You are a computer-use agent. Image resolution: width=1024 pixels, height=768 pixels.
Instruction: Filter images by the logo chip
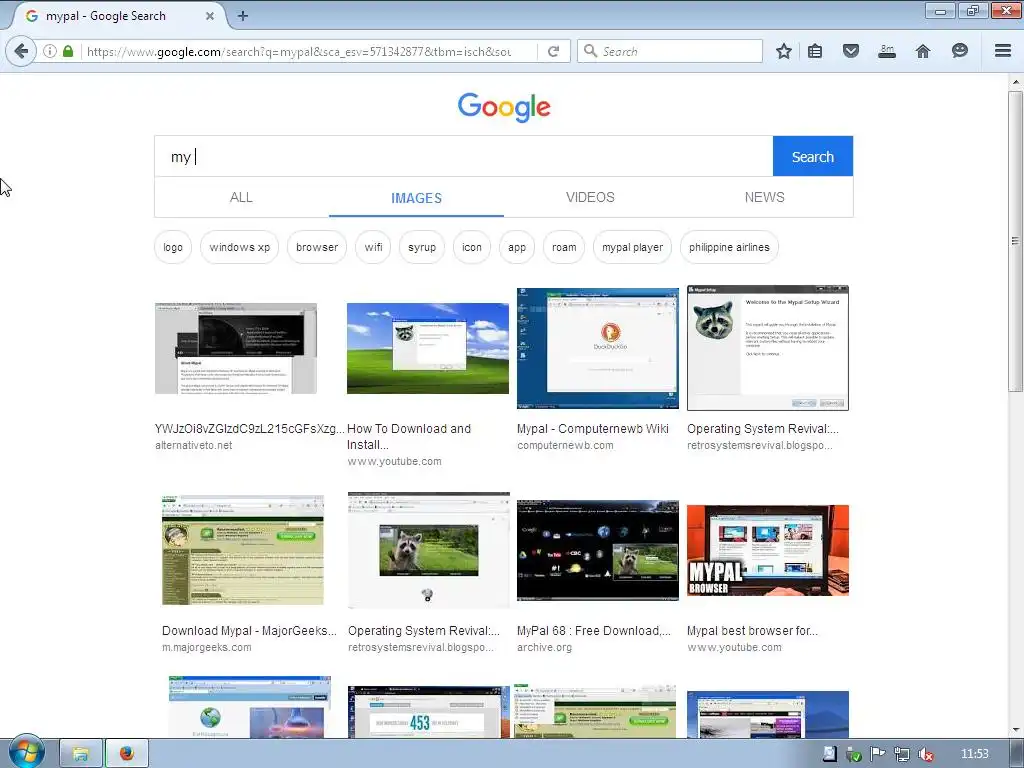click(x=173, y=247)
